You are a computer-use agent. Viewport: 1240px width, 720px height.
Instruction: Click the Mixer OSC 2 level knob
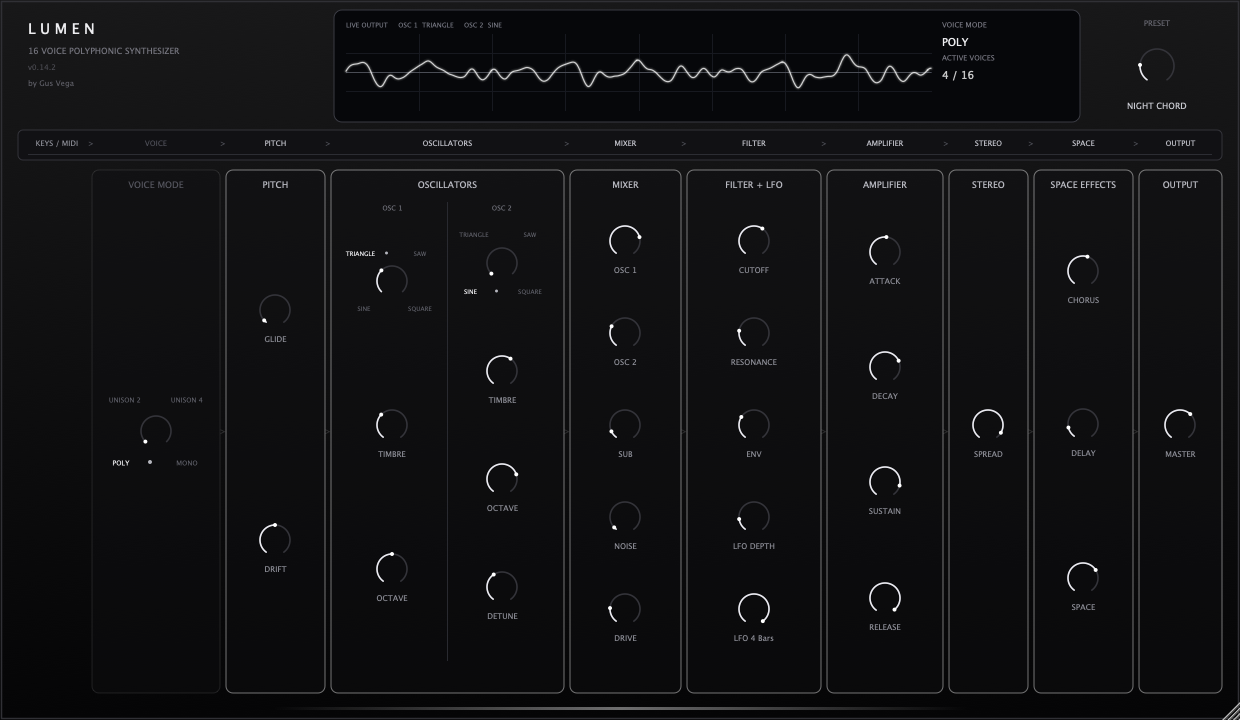(x=625, y=333)
